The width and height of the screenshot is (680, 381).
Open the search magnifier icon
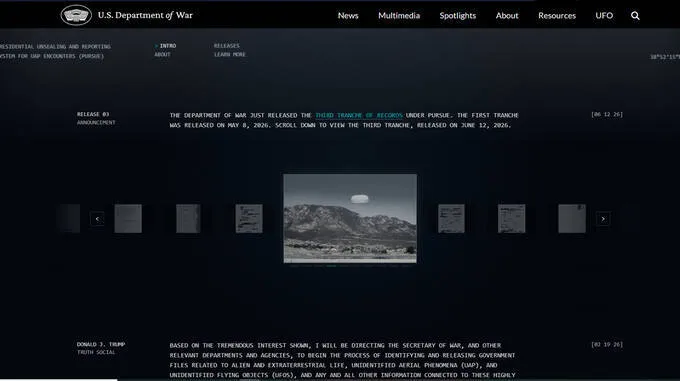click(x=635, y=16)
